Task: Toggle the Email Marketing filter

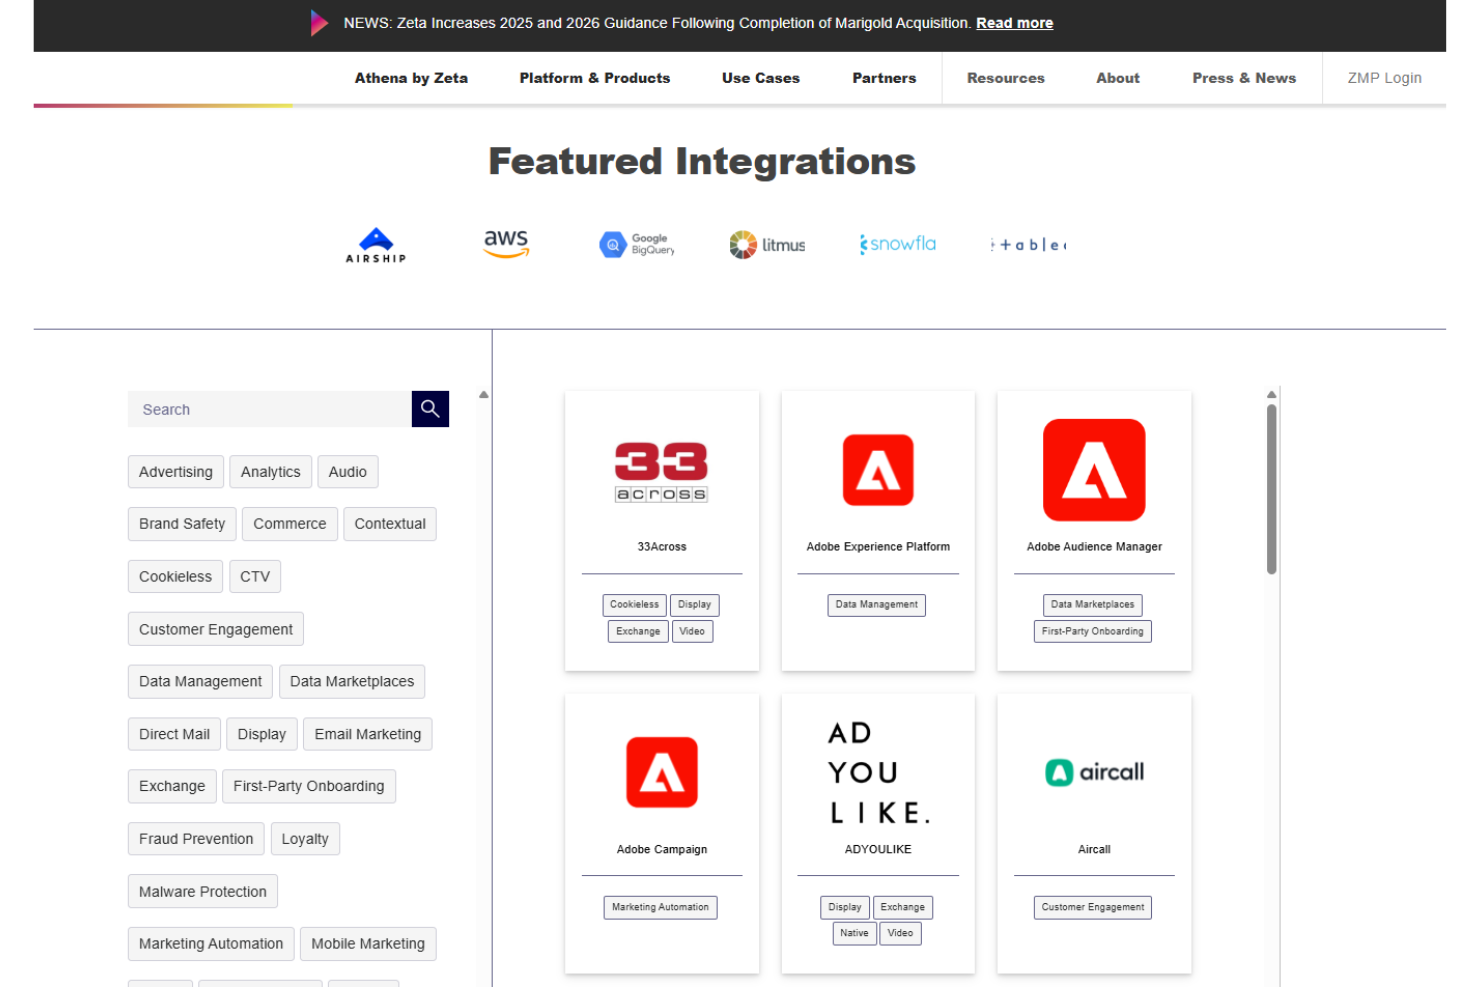Action: [x=368, y=734]
